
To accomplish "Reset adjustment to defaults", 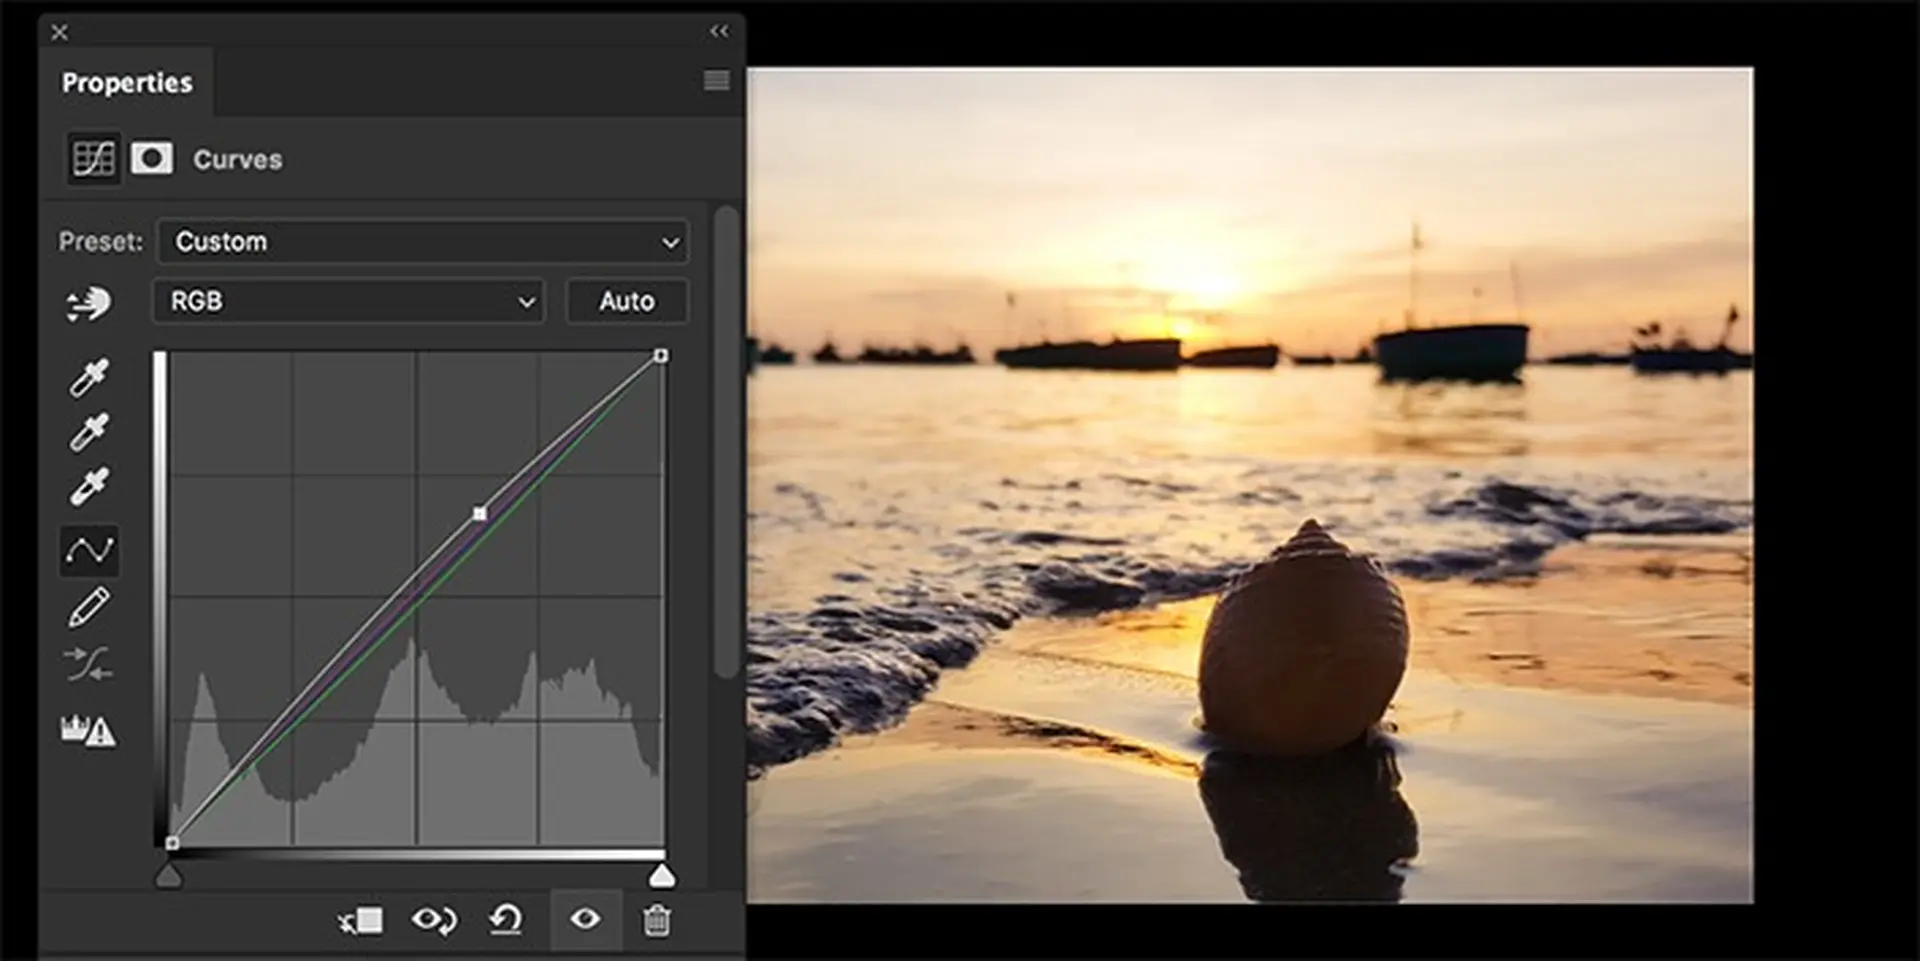I will tap(506, 920).
